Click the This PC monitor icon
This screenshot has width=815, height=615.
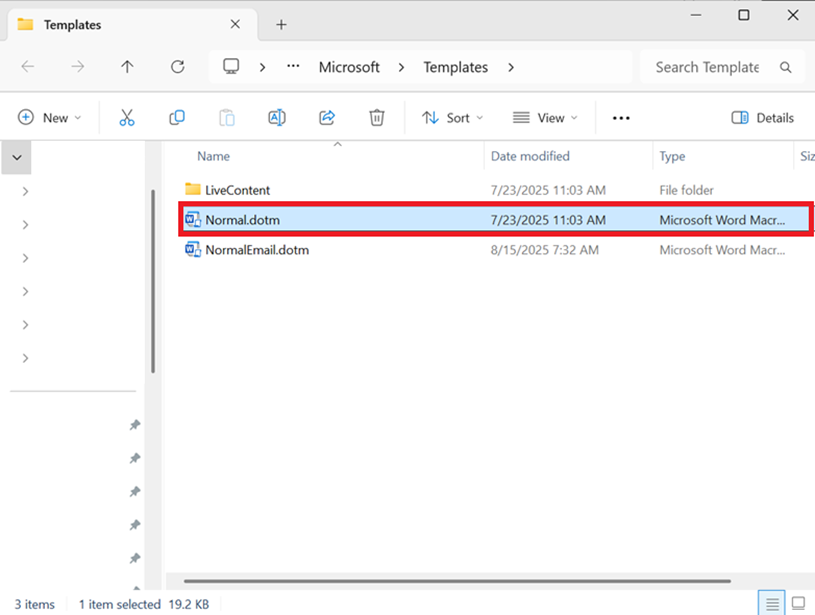231,66
